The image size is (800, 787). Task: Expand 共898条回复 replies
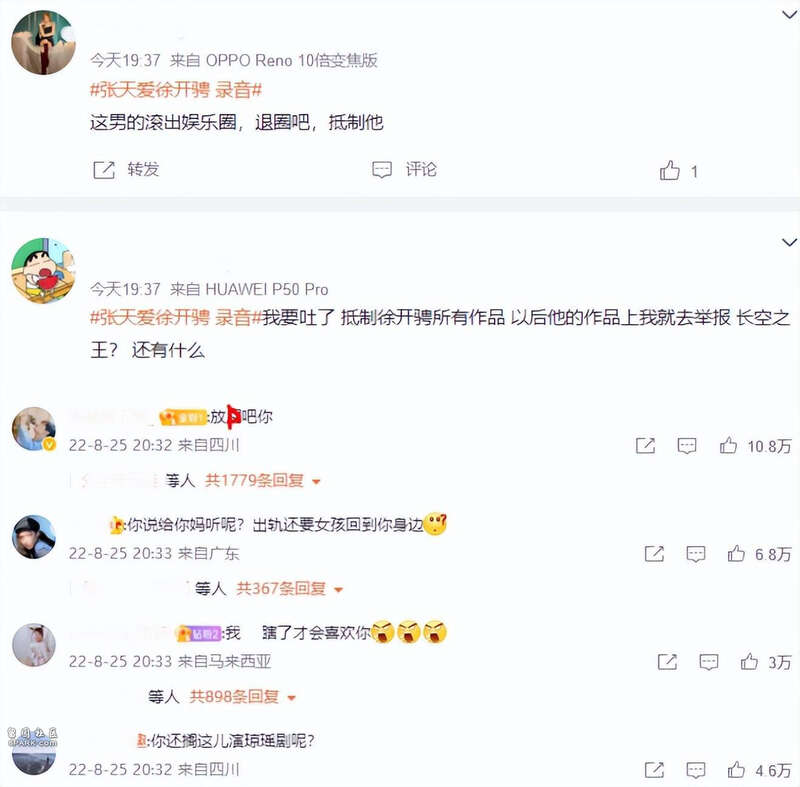point(242,697)
